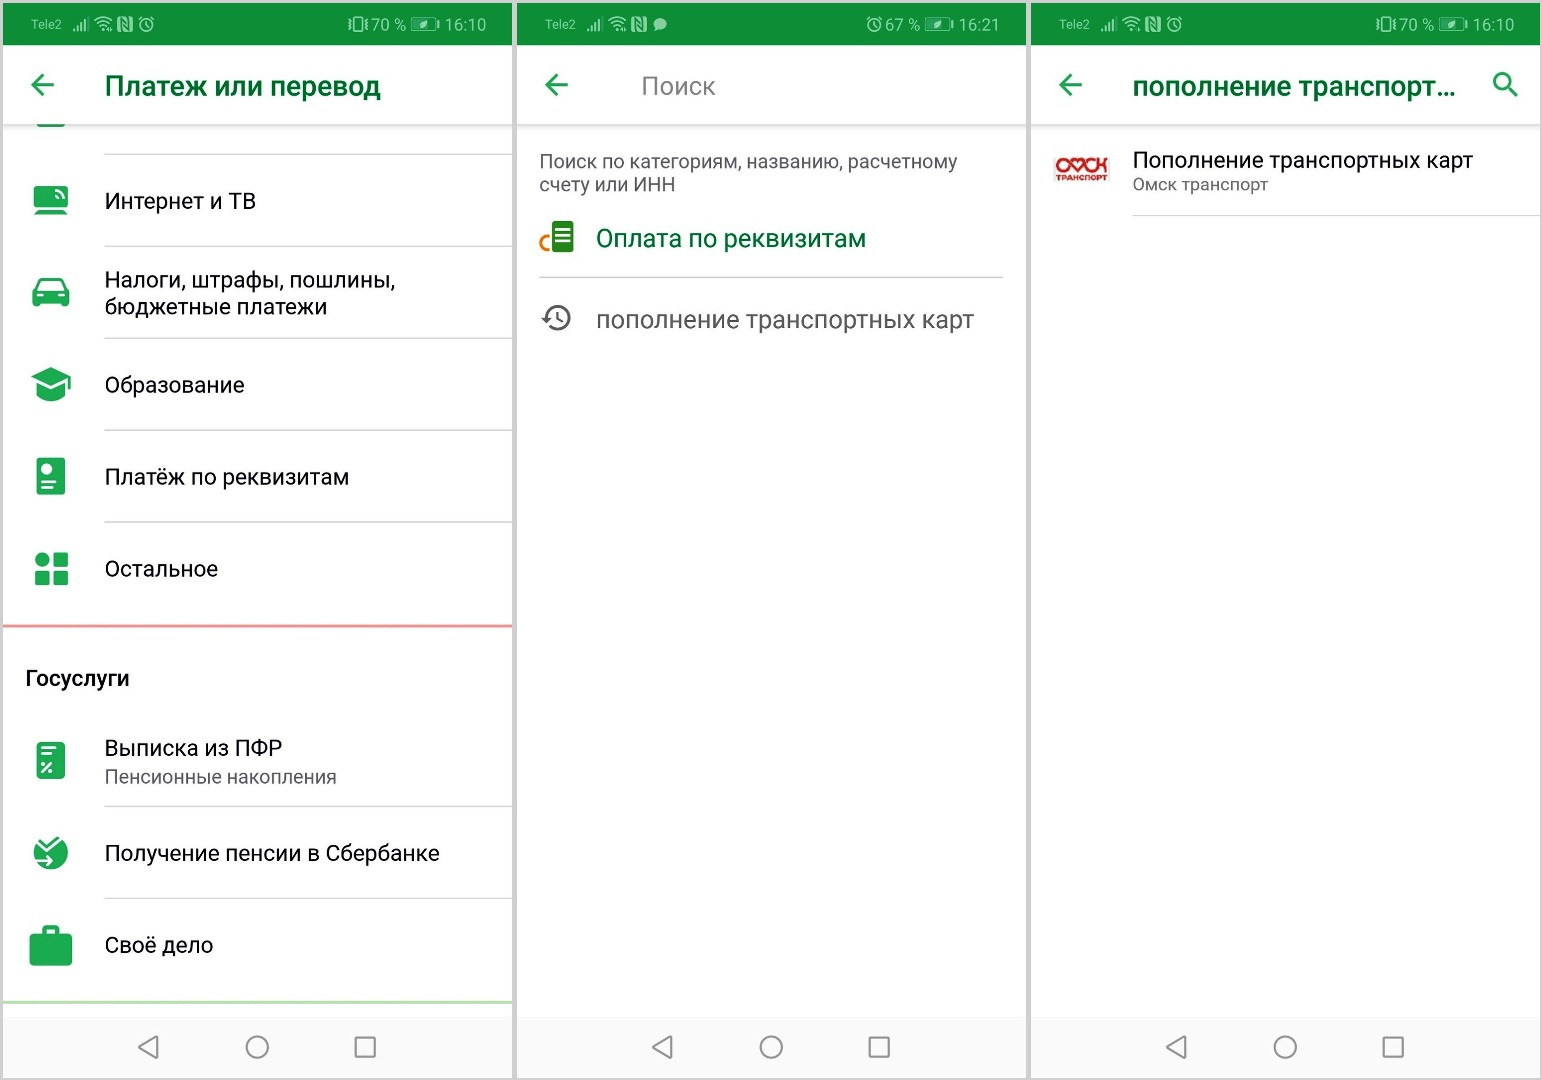The image size is (1542, 1080).
Task: Tap the graduation cap Образование icon
Action: pos(51,385)
